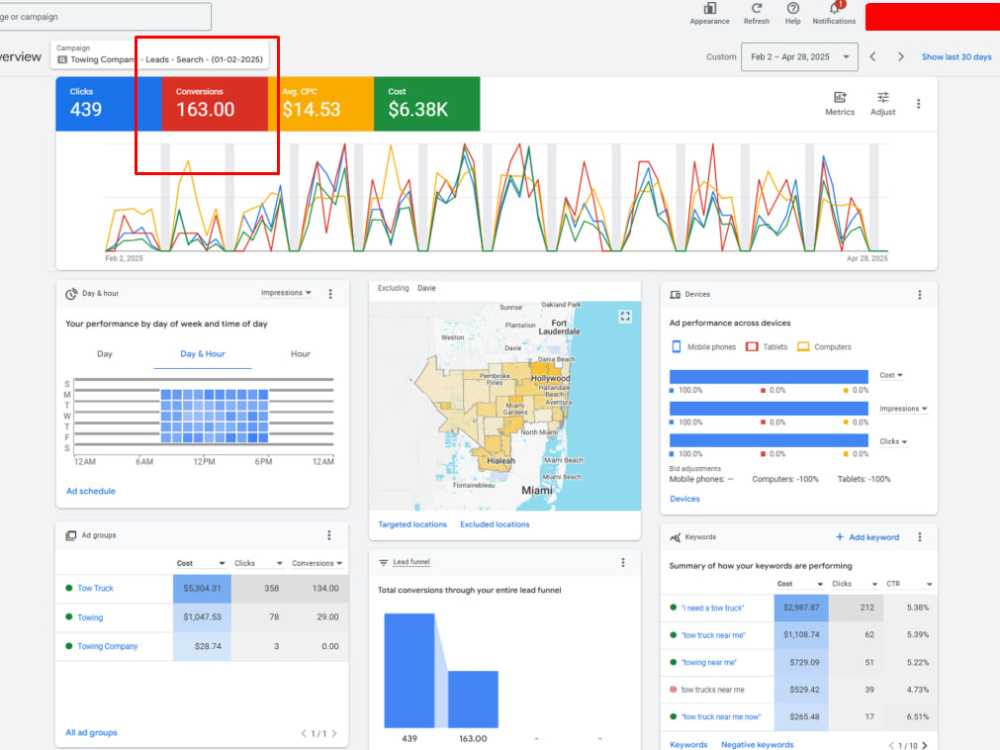The height and width of the screenshot is (750, 1000).
Task: Switch to the Hour tab
Action: pyautogui.click(x=300, y=354)
